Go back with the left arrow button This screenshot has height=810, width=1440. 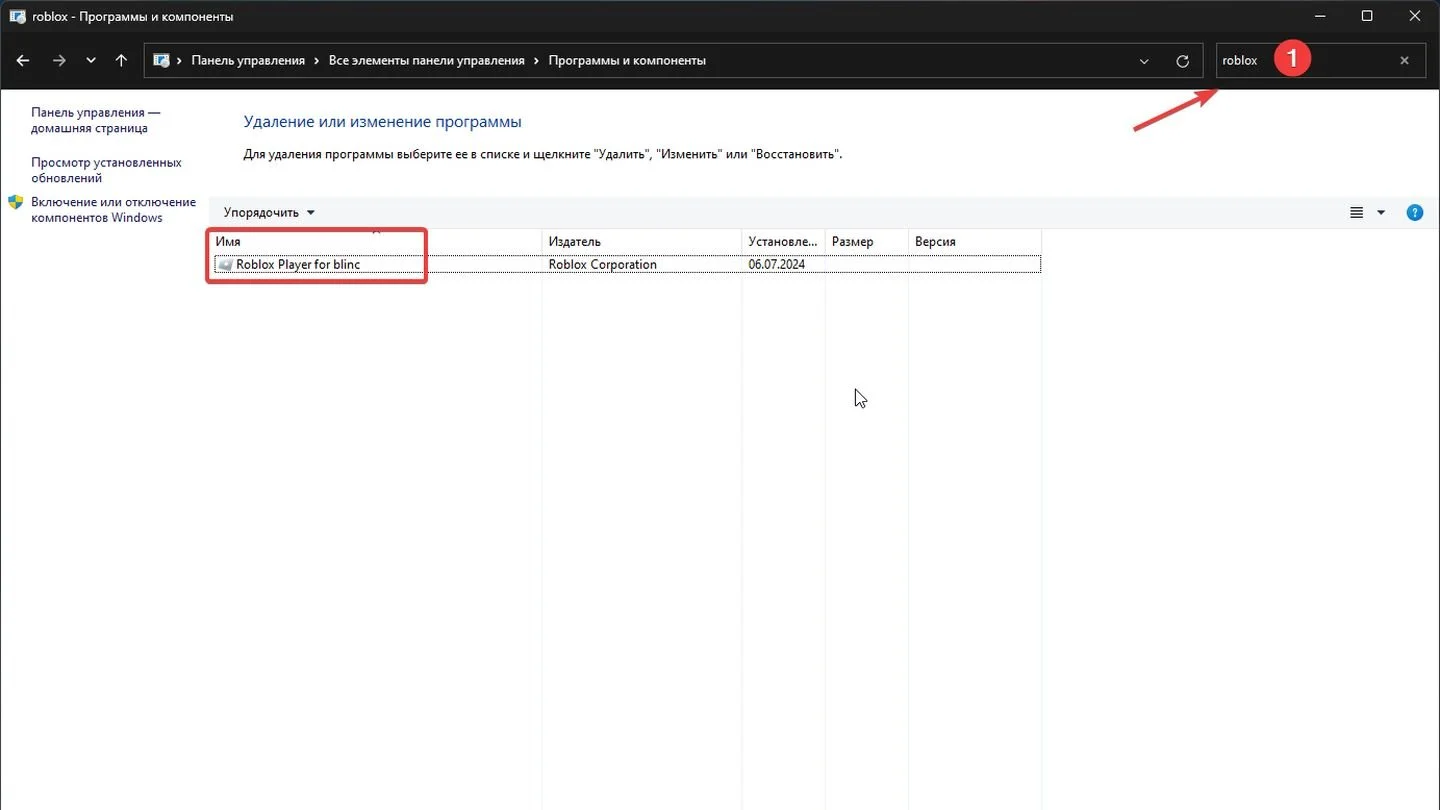[x=24, y=60]
